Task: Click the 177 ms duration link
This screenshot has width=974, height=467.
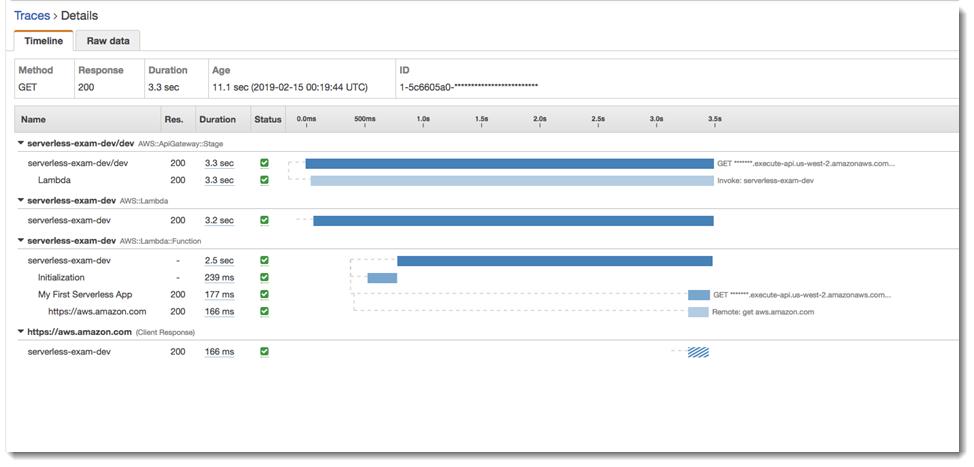Action: pyautogui.click(x=219, y=295)
